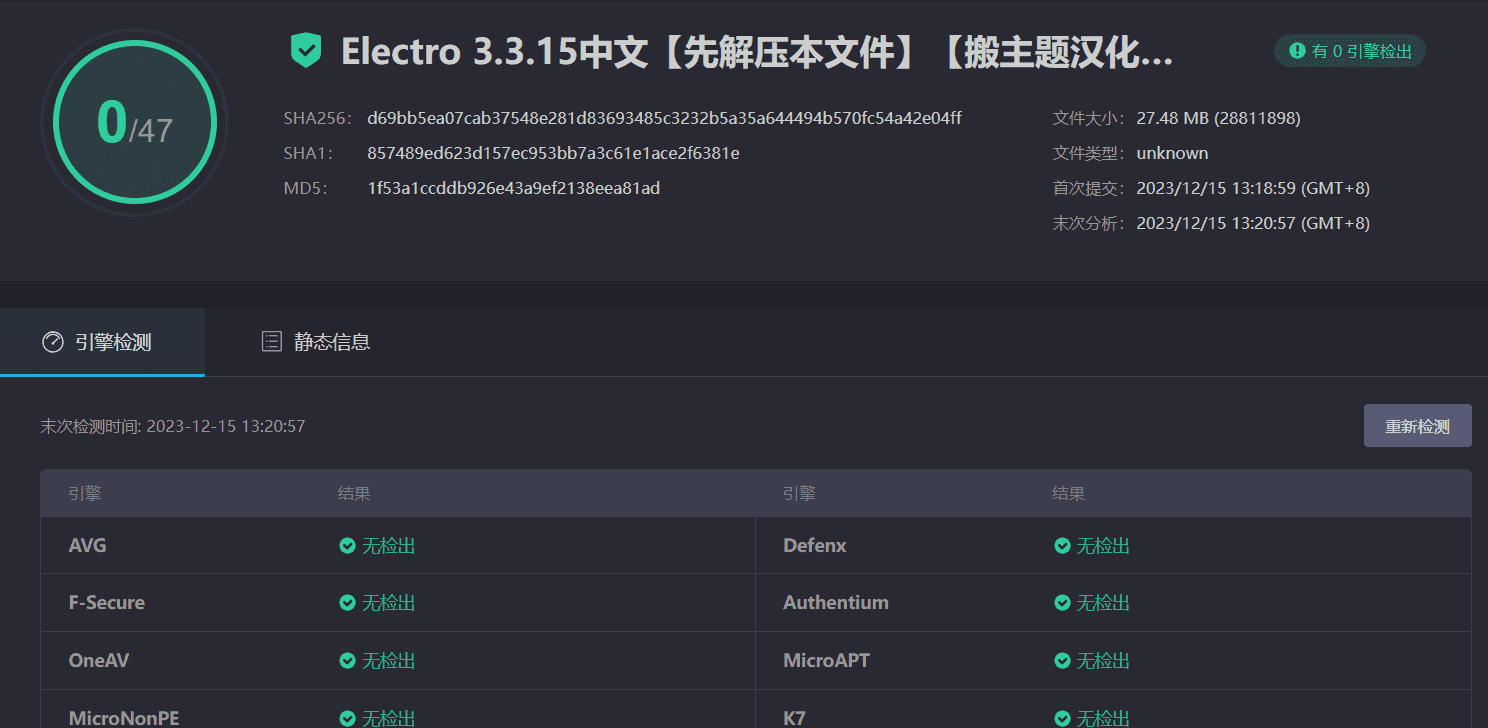
Task: Click the 0/47 detection score circle
Action: point(134,123)
